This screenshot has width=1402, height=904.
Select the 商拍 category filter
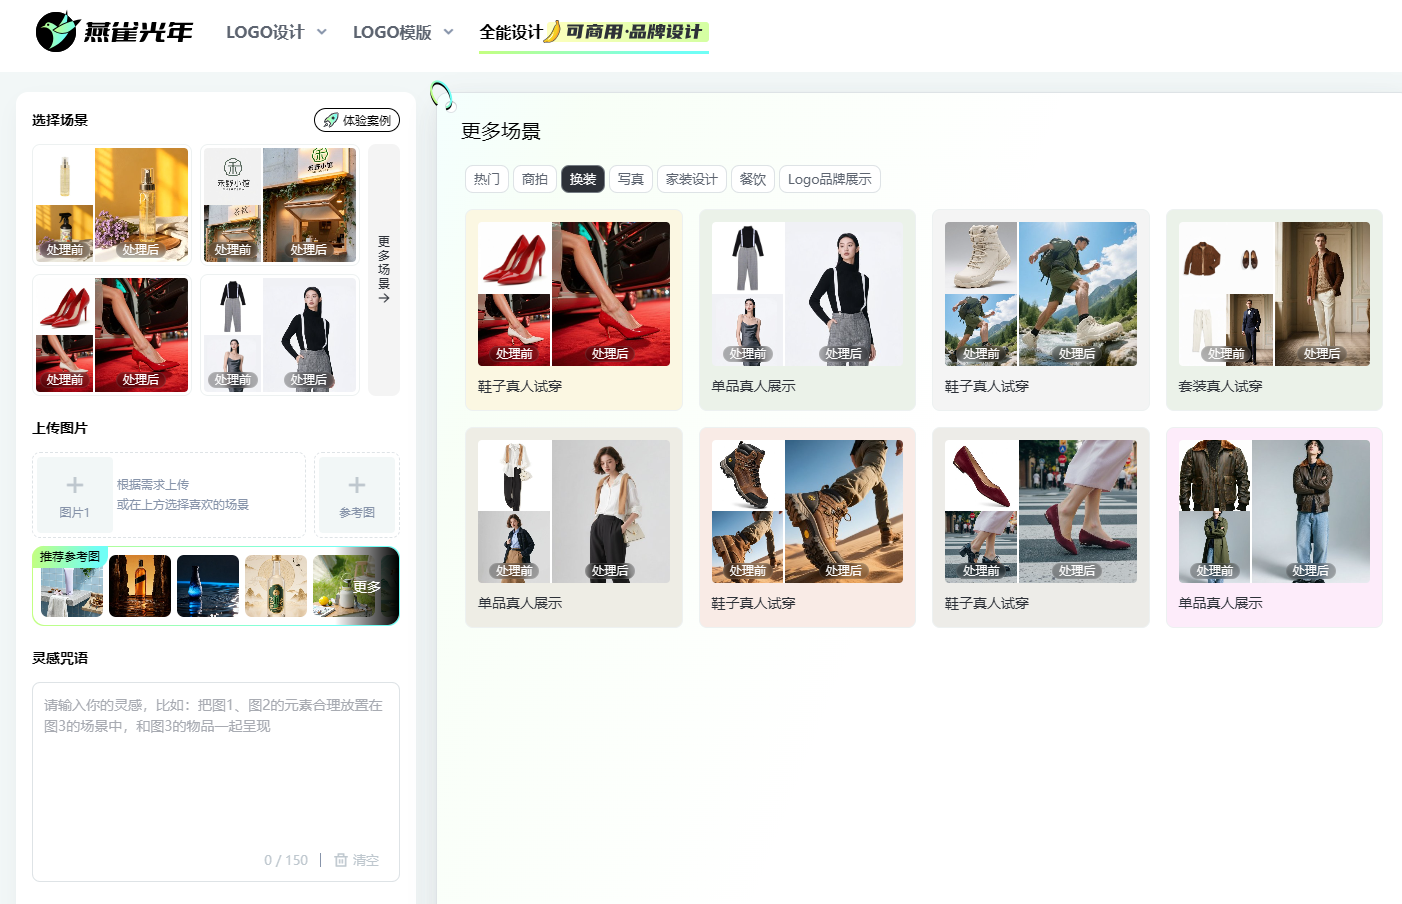535,179
